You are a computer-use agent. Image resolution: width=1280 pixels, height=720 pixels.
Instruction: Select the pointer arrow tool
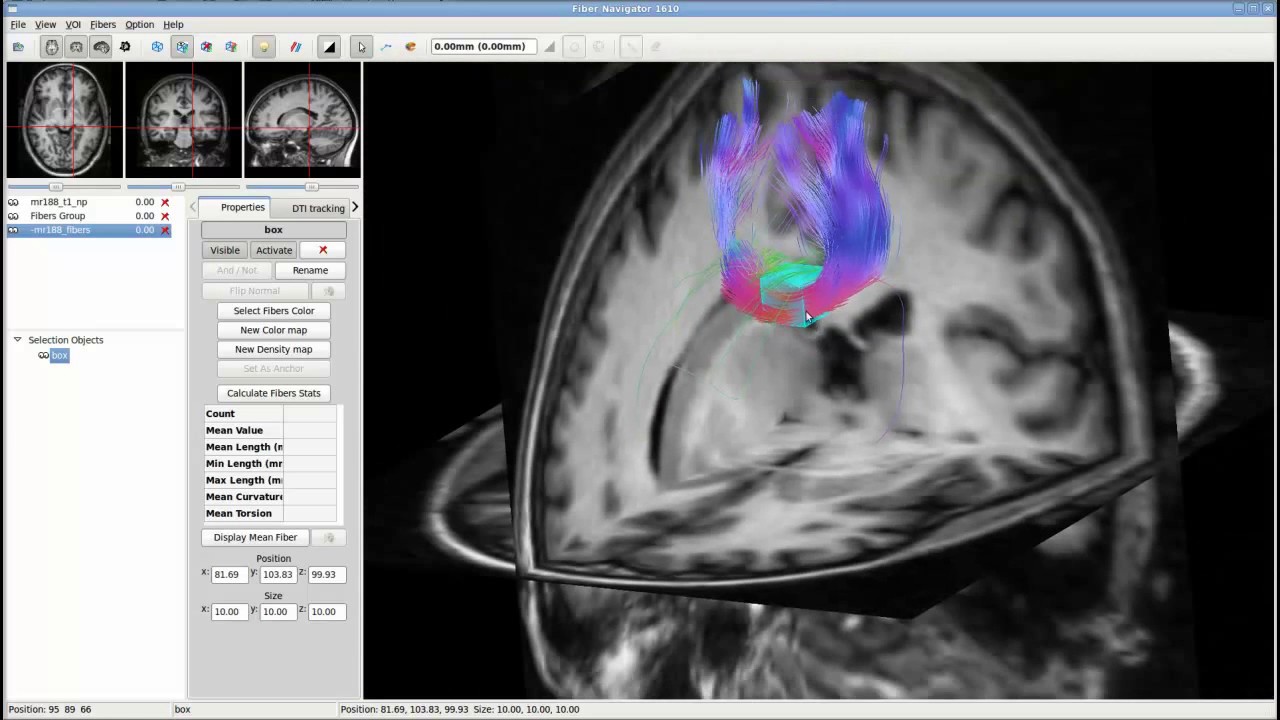click(x=361, y=47)
